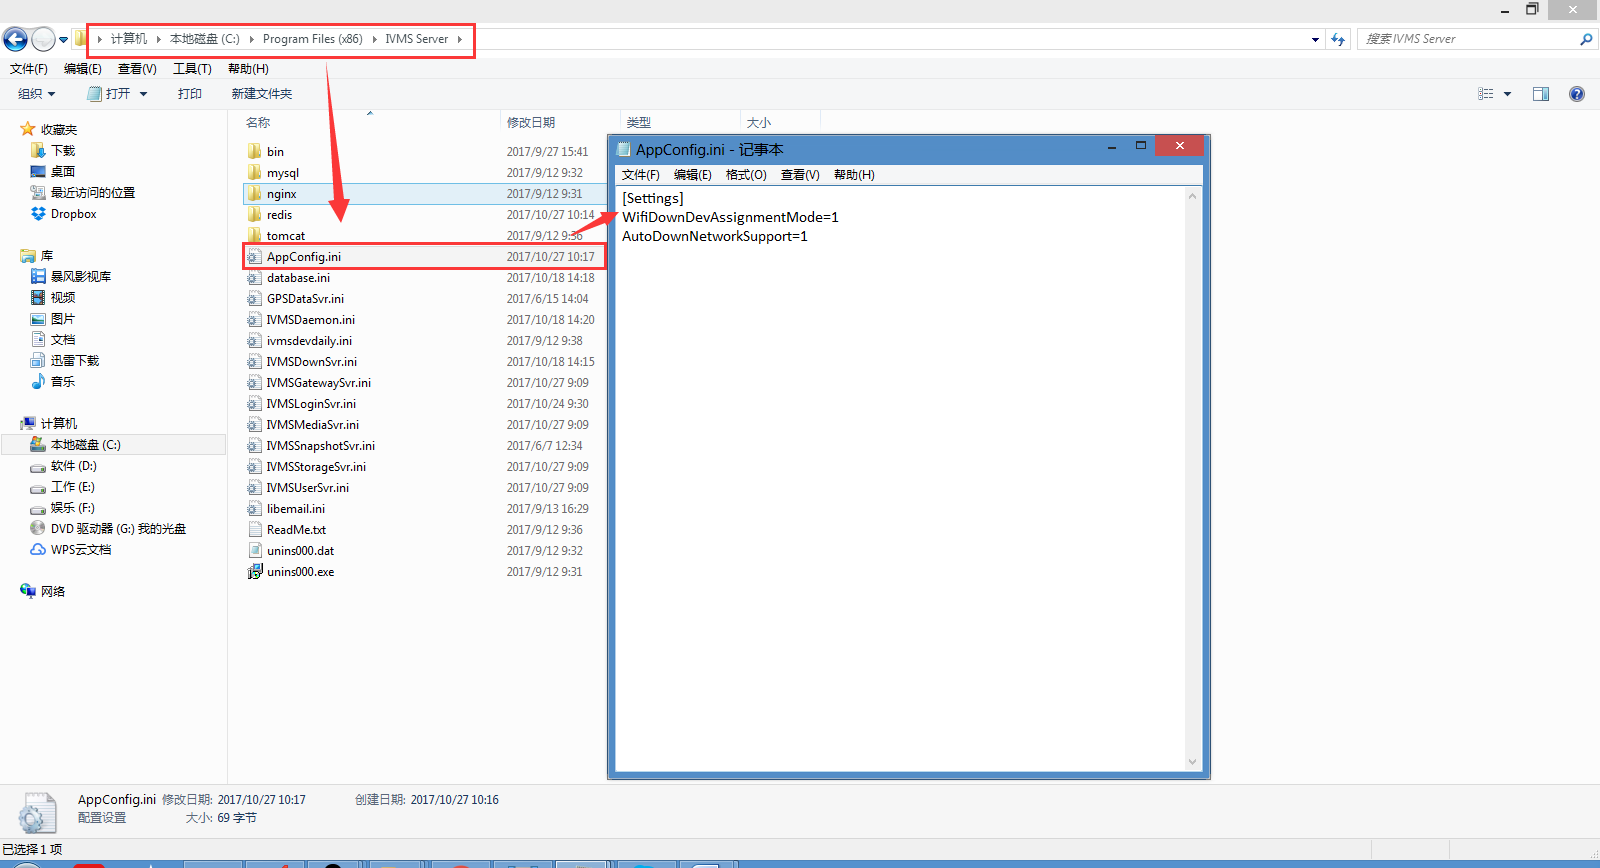Select the 图片 library
This screenshot has height=868, width=1600.
coord(63,319)
